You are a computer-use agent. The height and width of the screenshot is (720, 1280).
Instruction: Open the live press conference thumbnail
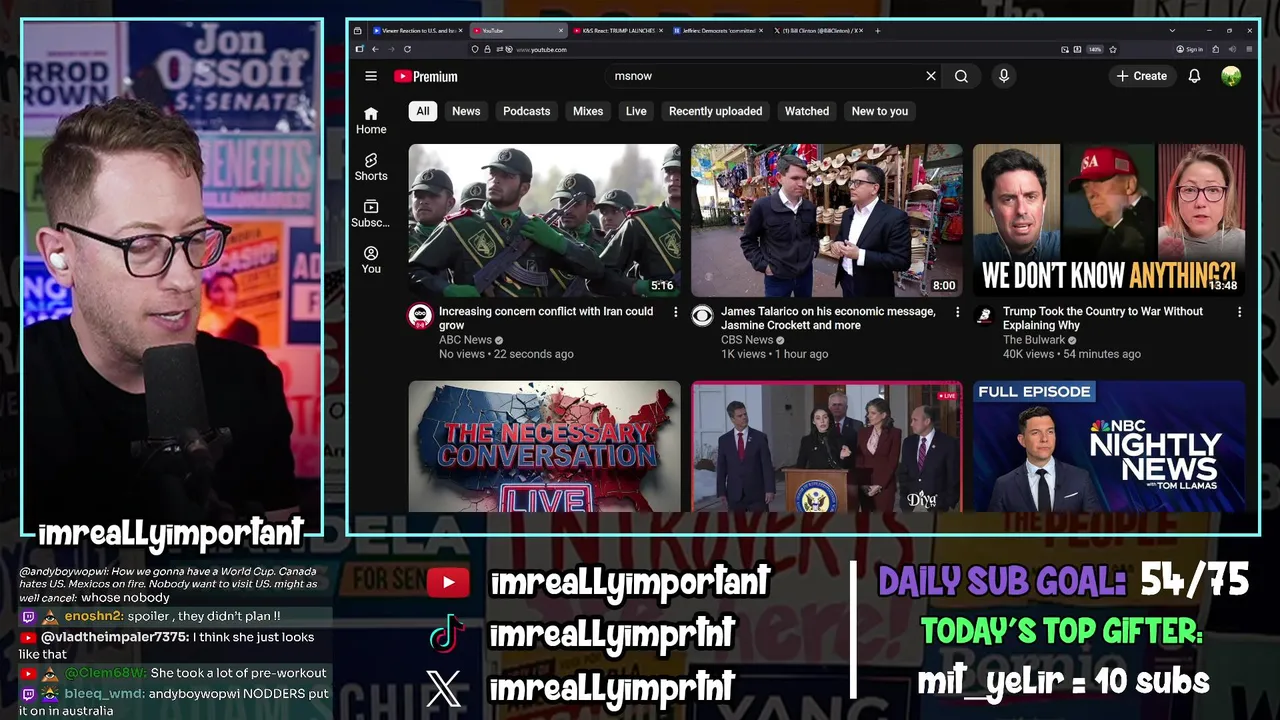827,446
